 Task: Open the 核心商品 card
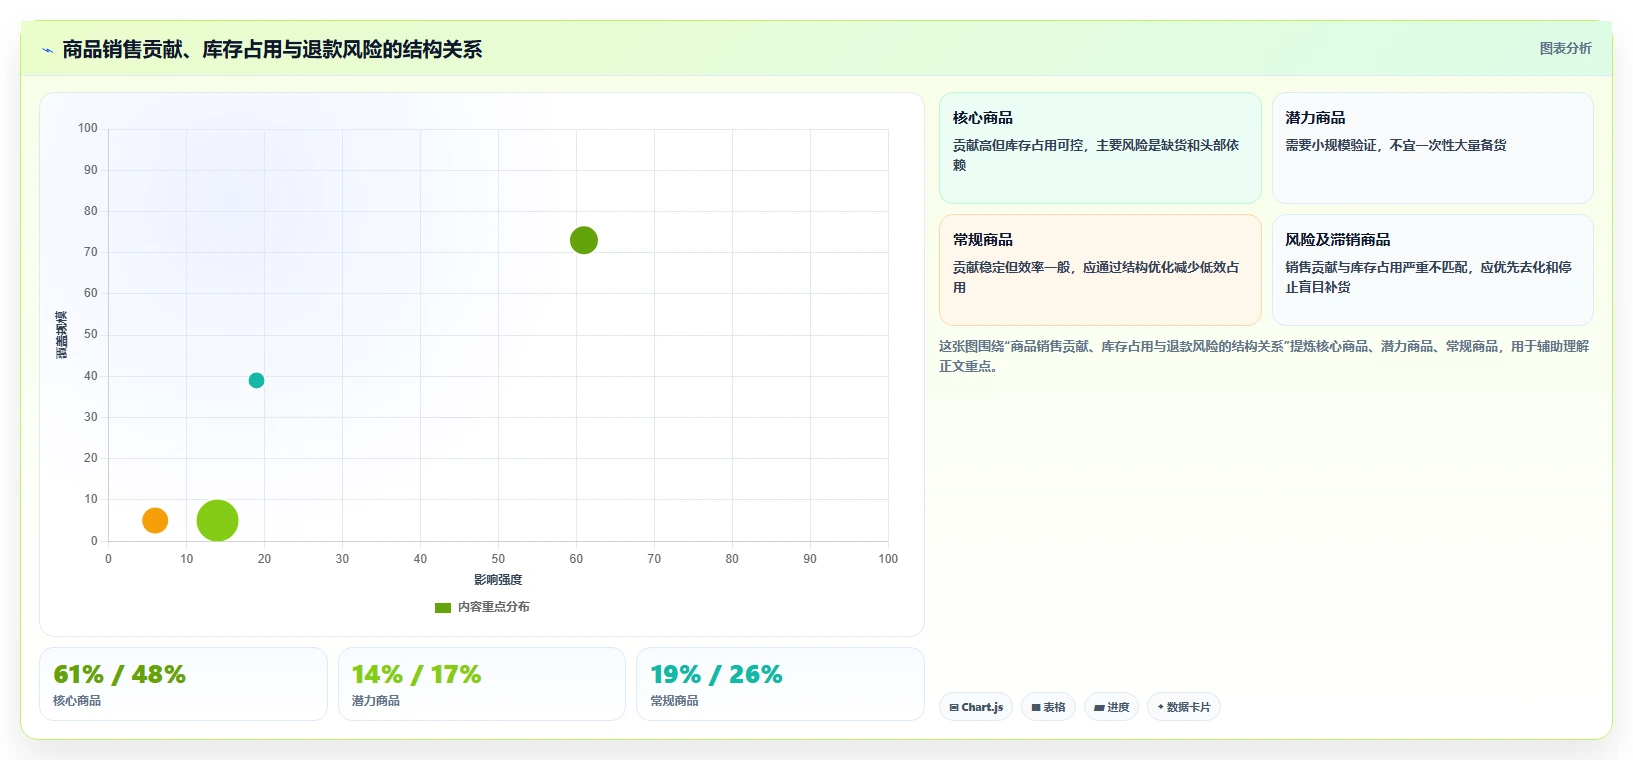[1100, 148]
